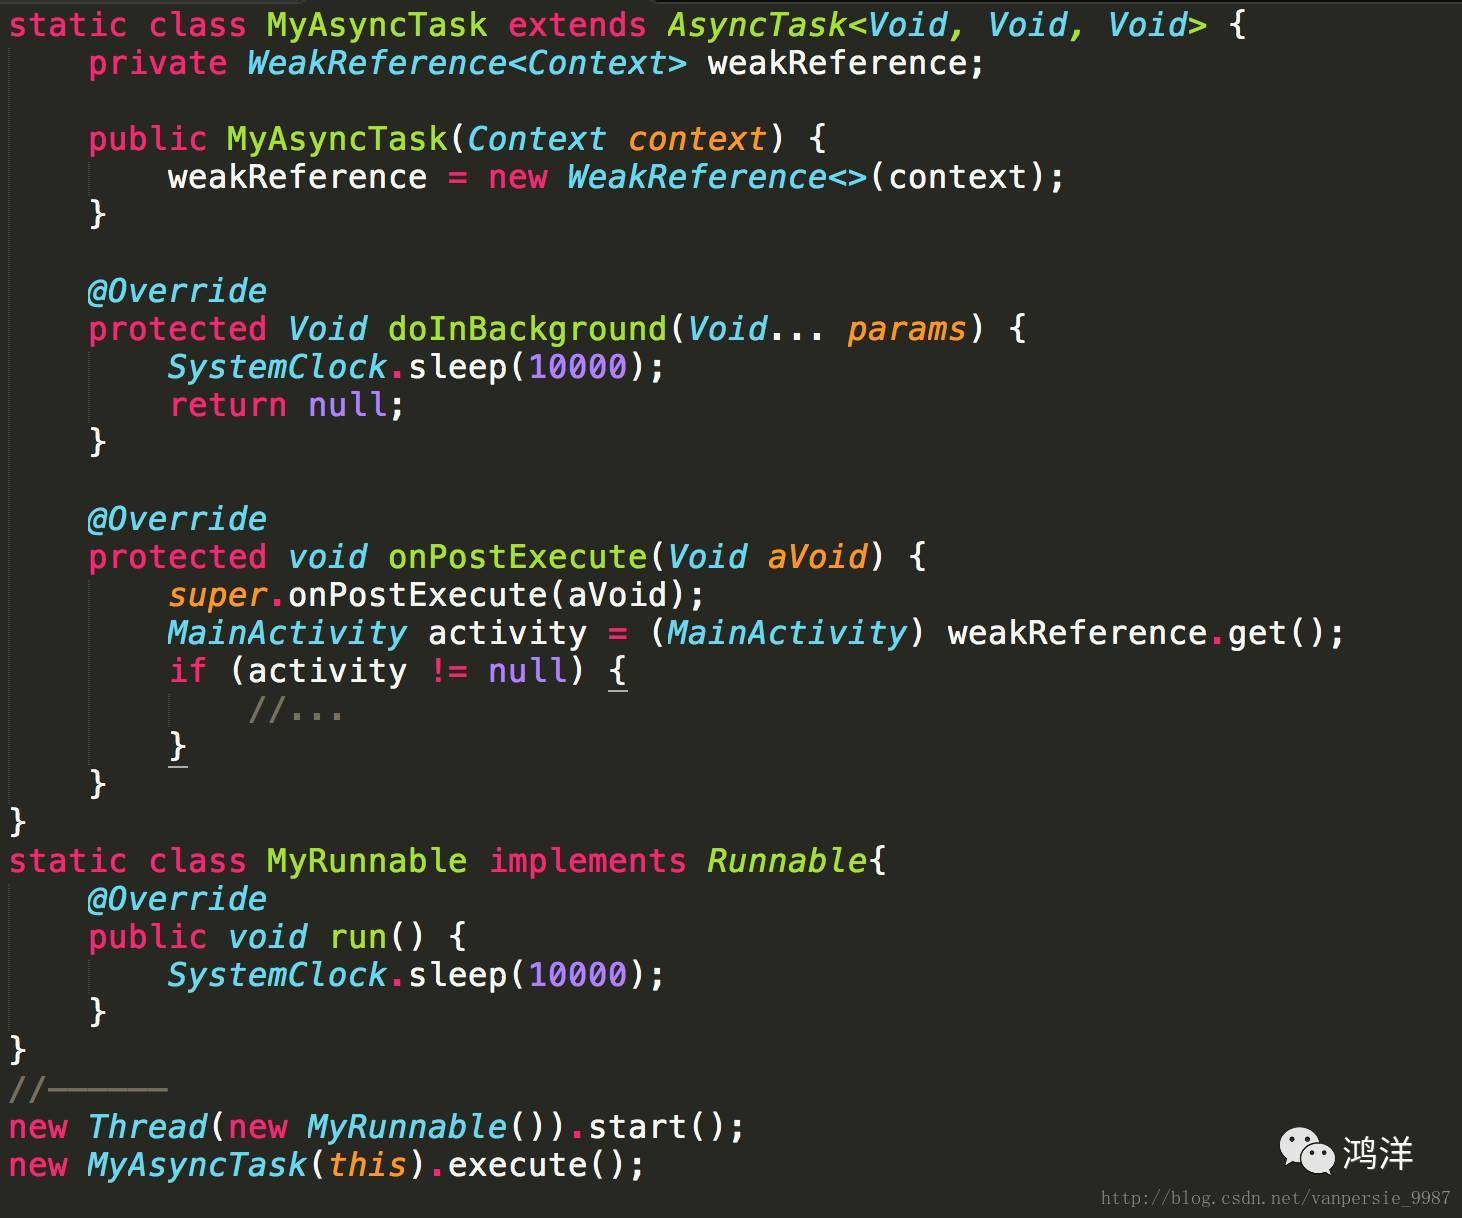The width and height of the screenshot is (1462, 1218).
Task: Click 'get()' call on weakReference
Action: [1277, 633]
